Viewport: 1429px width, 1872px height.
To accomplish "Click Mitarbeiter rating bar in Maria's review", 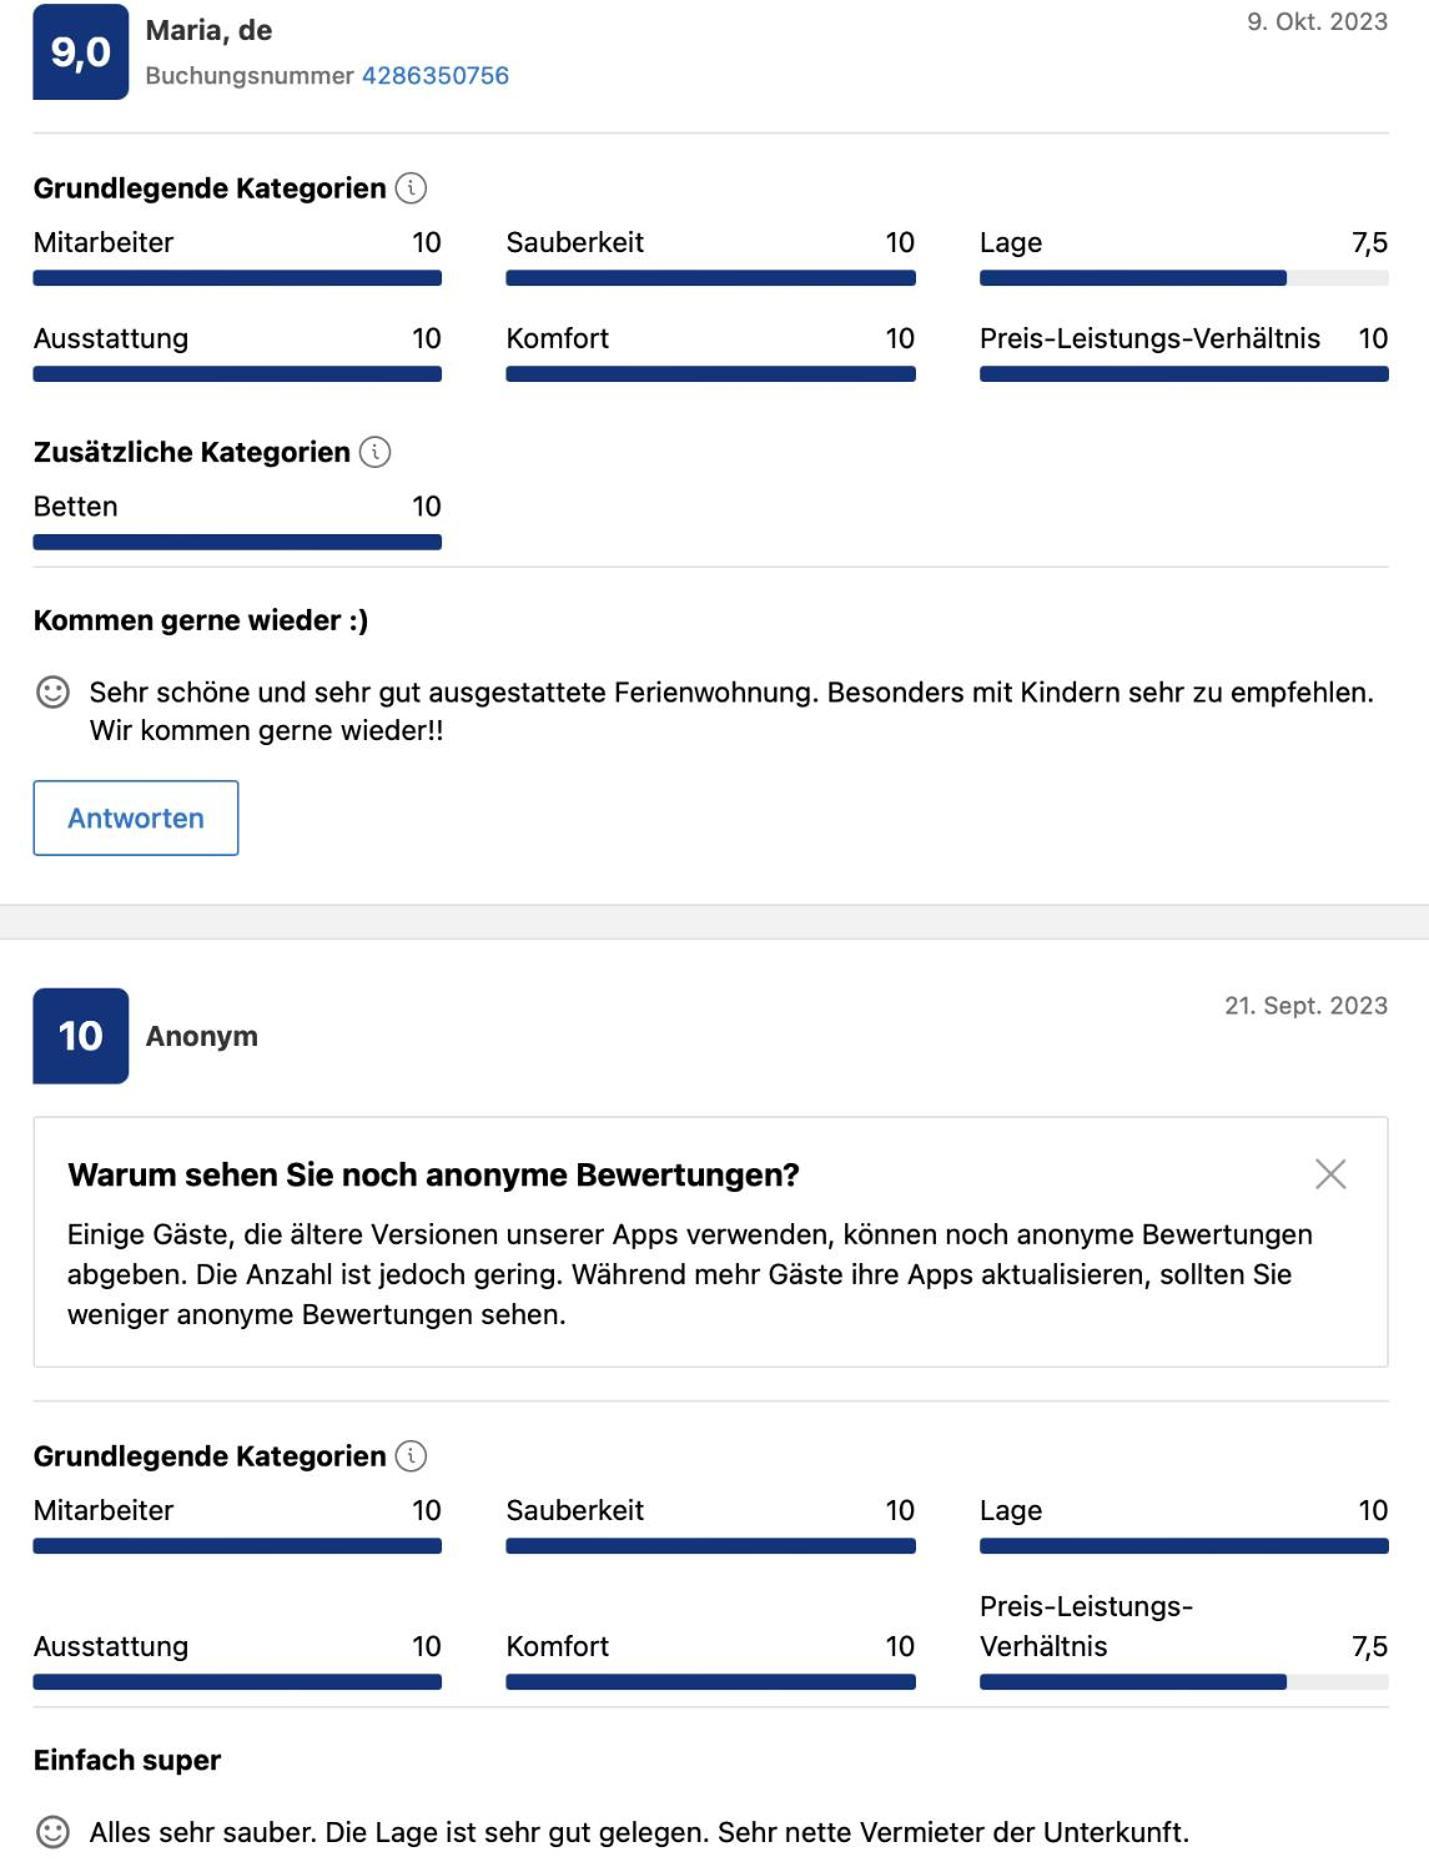I will pos(237,278).
